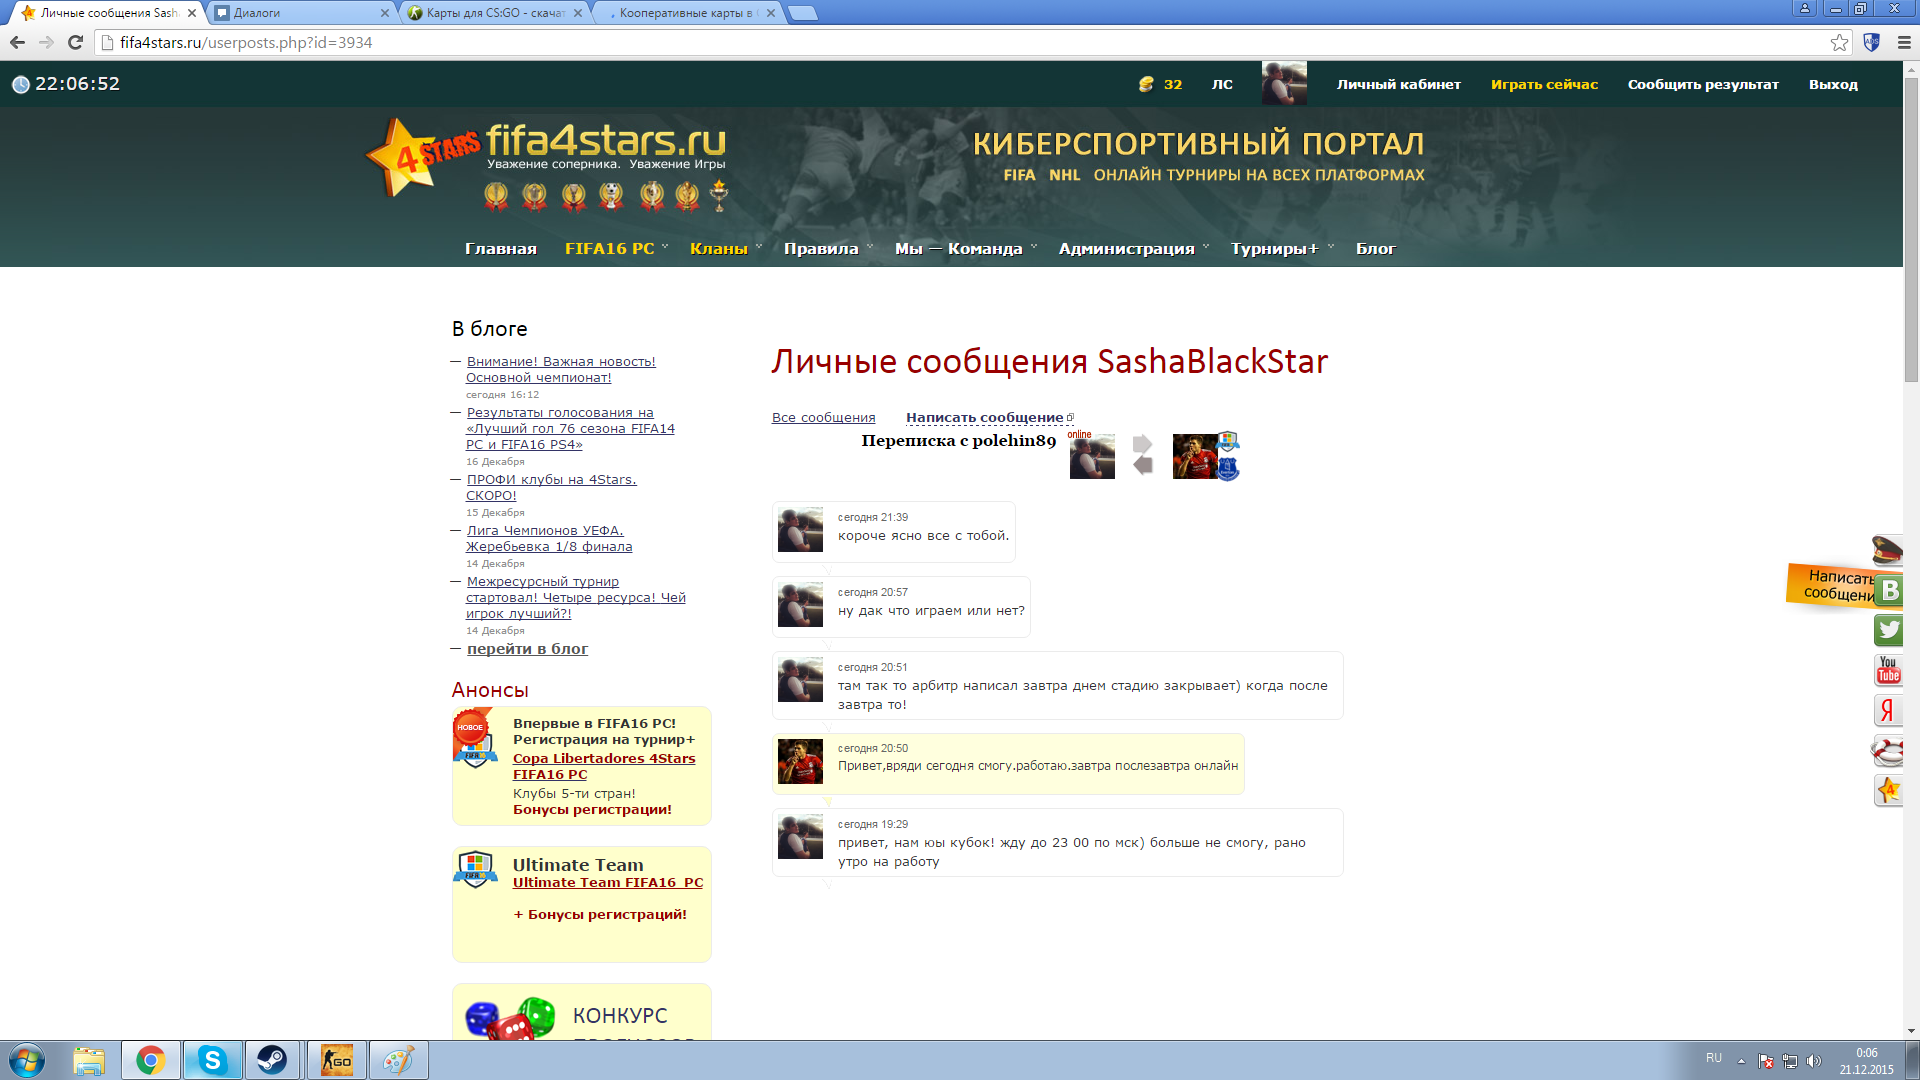
Task: Click the browser back arrow
Action: [17, 42]
